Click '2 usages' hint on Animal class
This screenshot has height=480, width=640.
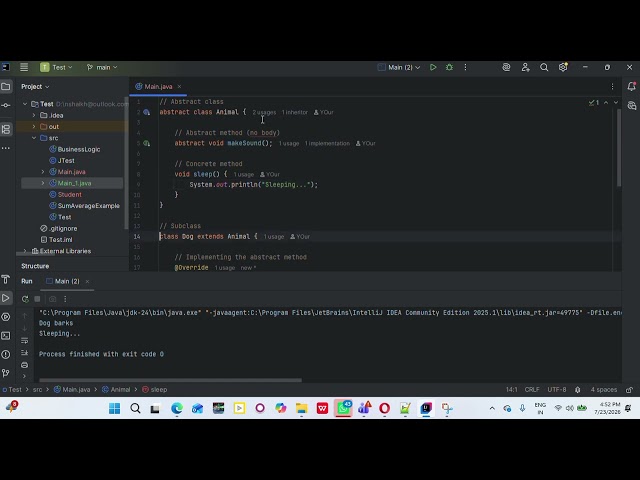click(264, 112)
